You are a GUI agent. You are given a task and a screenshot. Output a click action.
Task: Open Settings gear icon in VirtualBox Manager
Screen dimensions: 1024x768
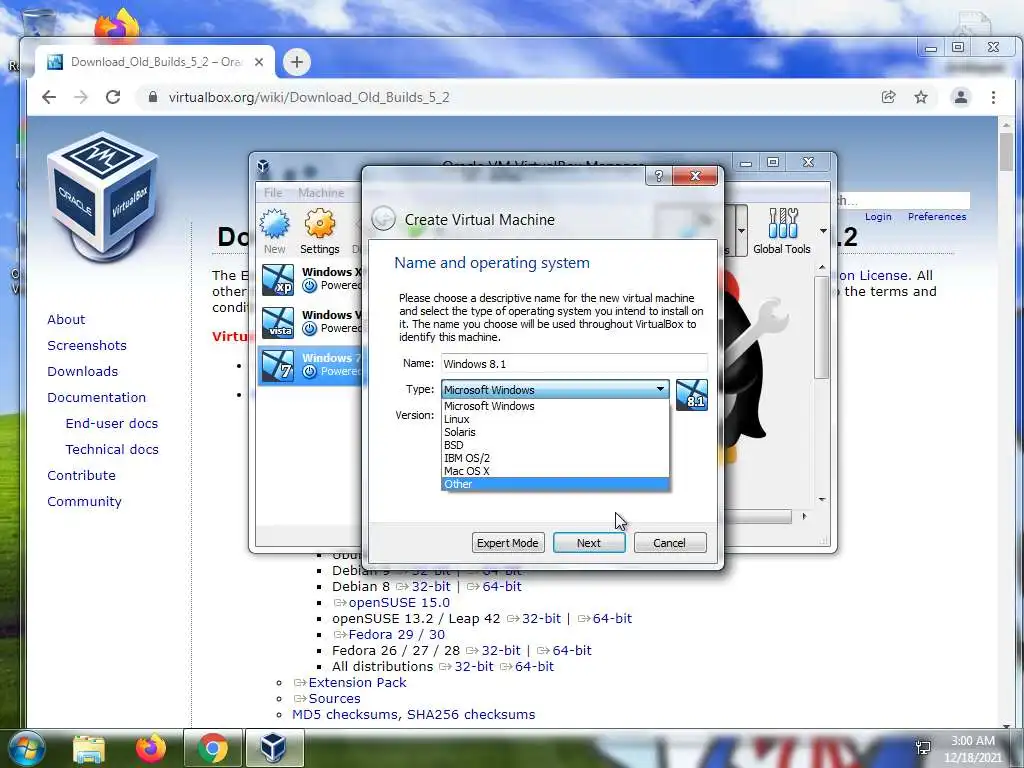[x=319, y=231]
